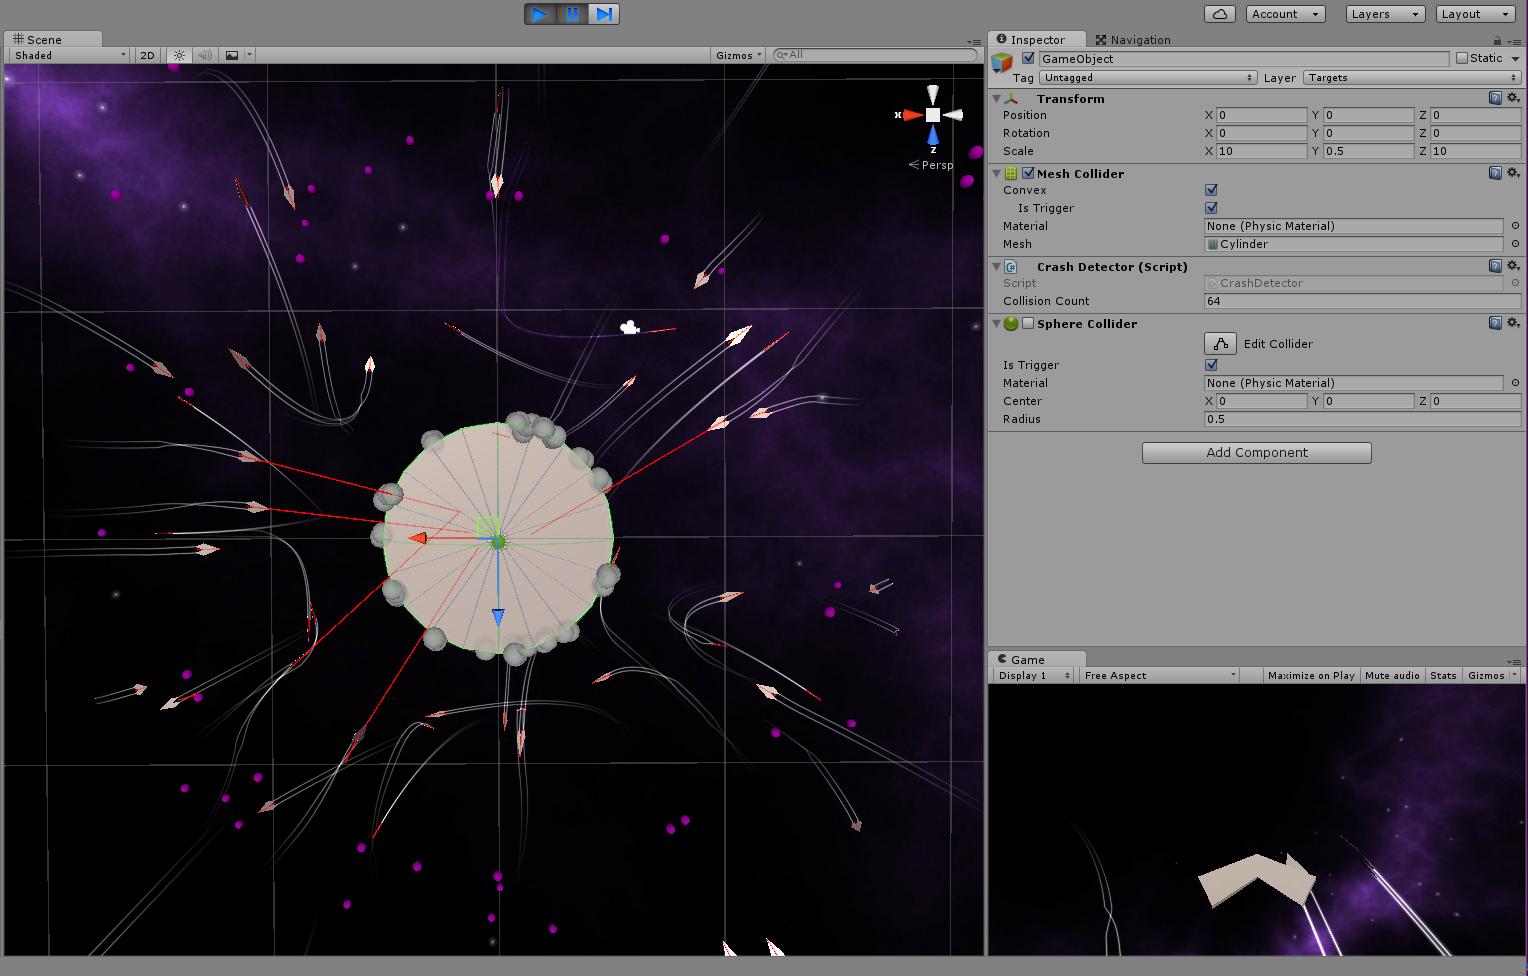Toggle 2D view in the Scene toolbar
This screenshot has height=976, width=1528.
(x=146, y=55)
